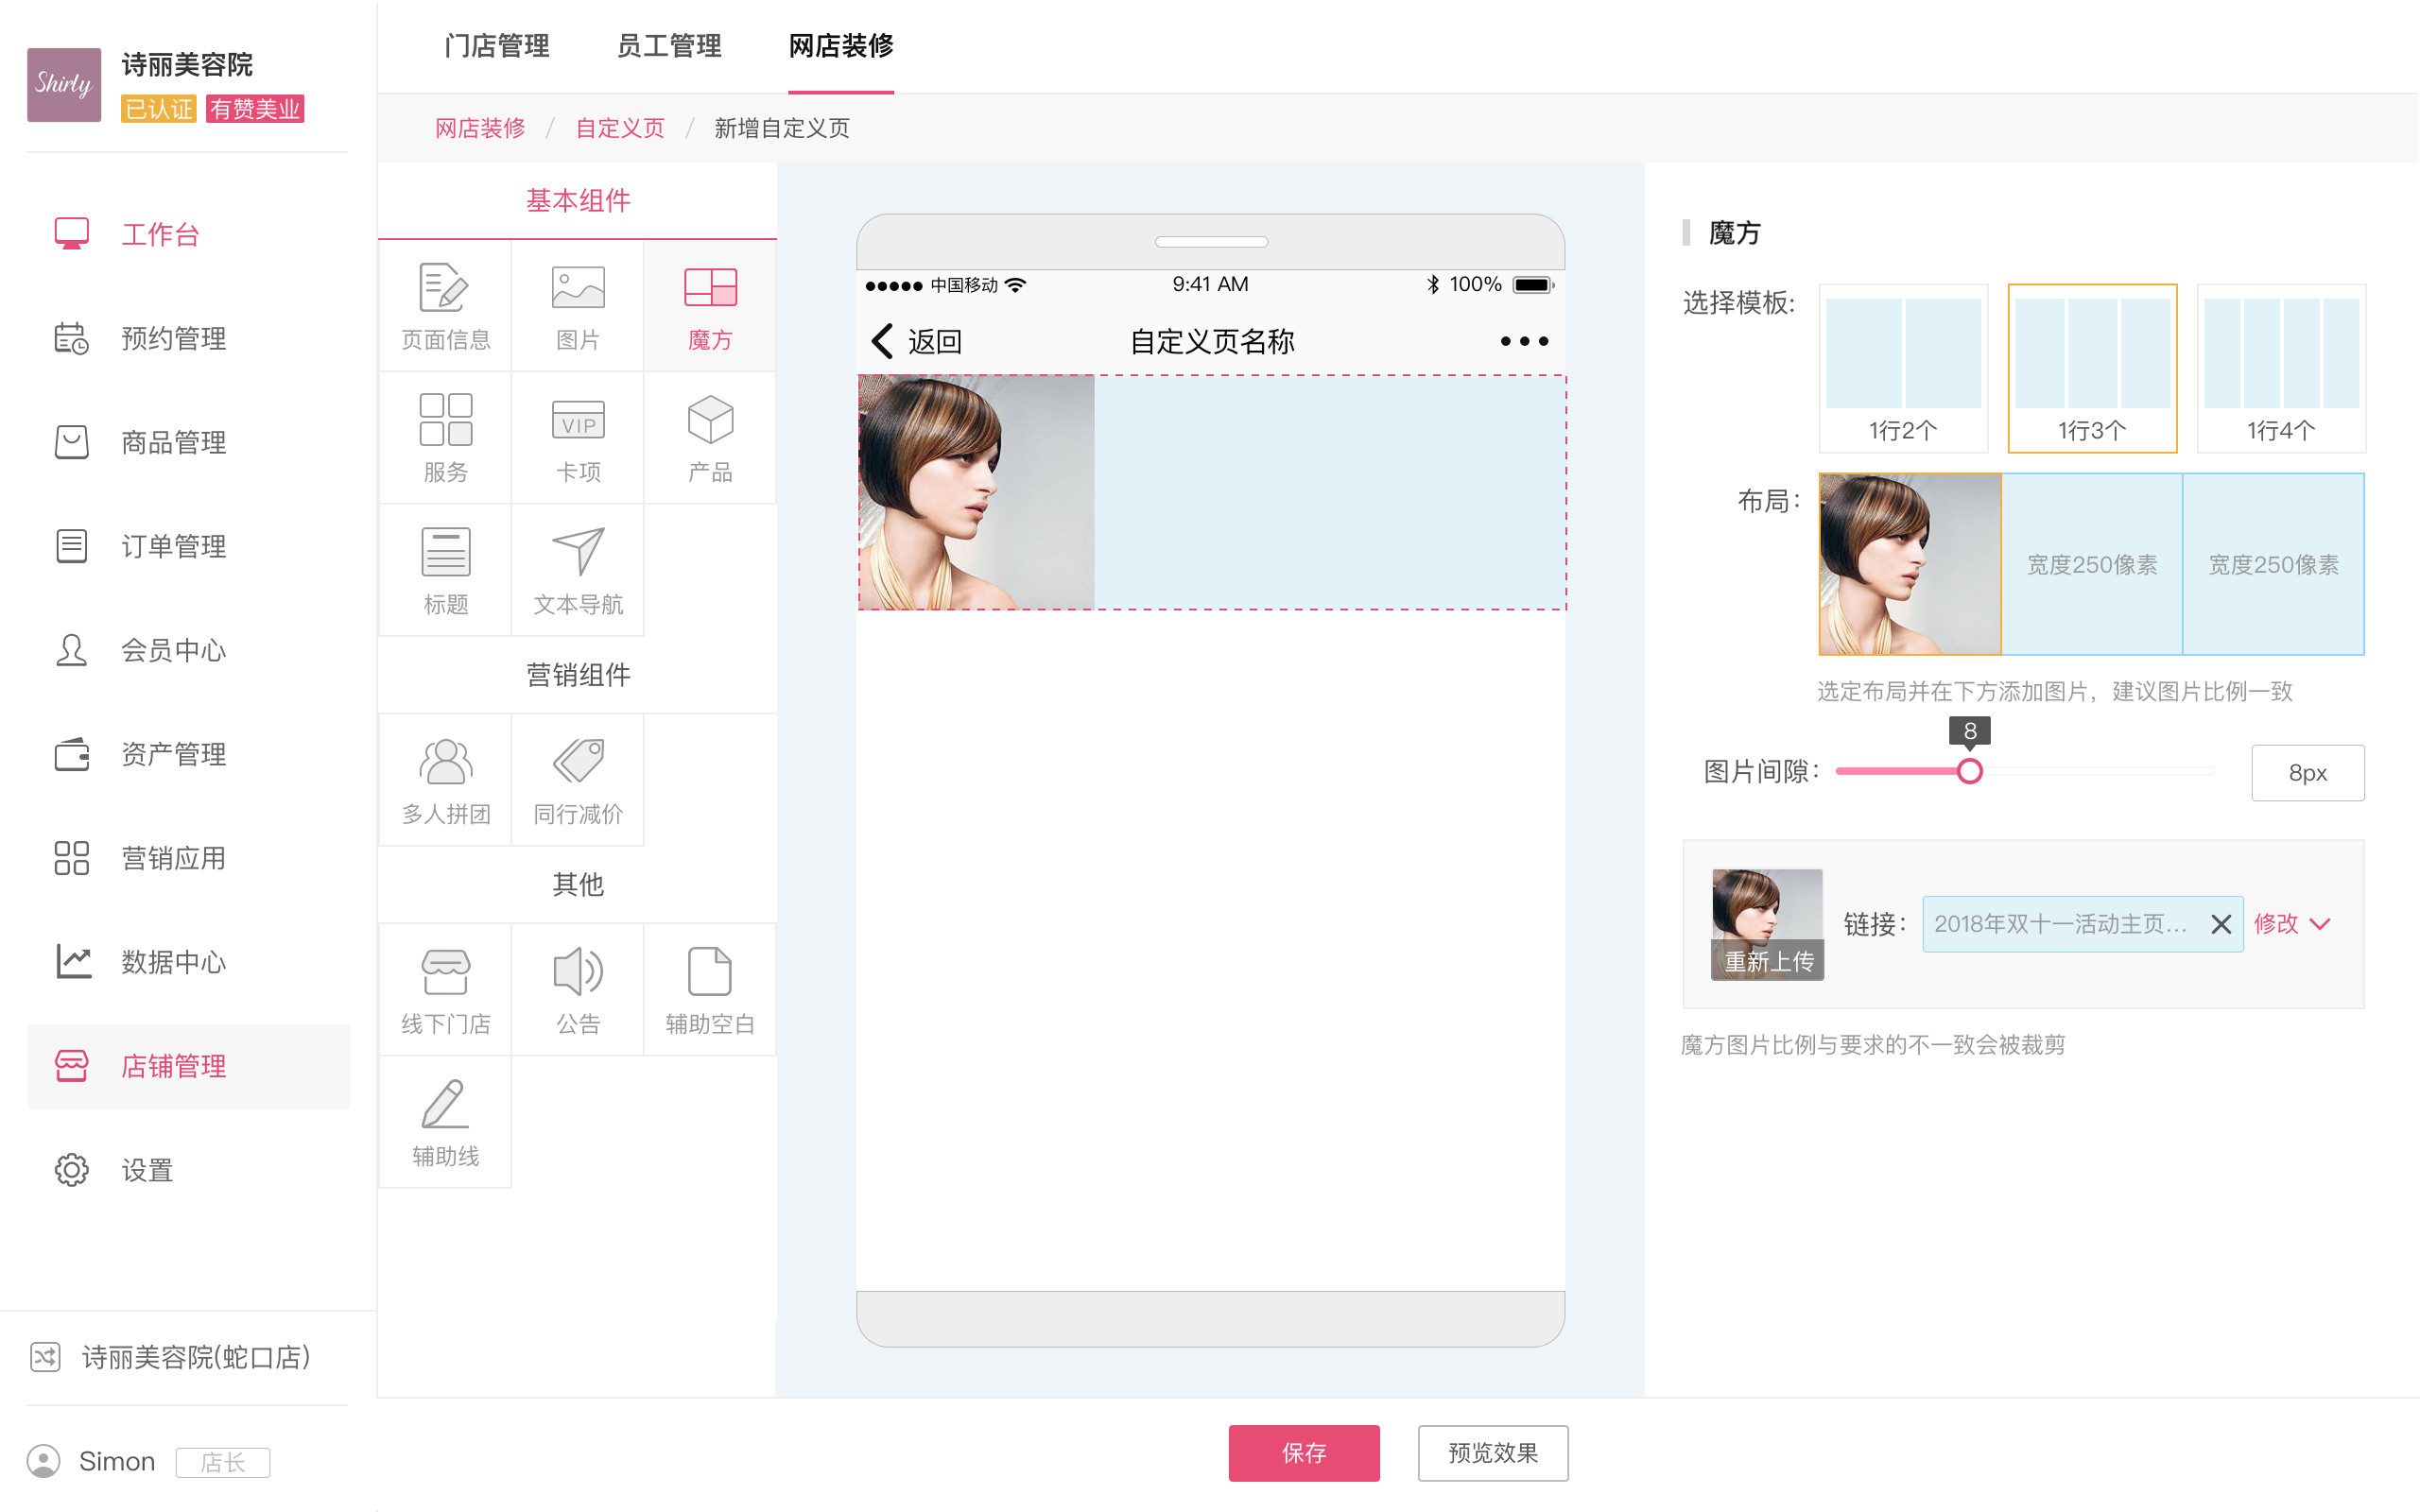Add the 辅助线 divider line component
This screenshot has width=2420, height=1512.
tap(445, 1122)
